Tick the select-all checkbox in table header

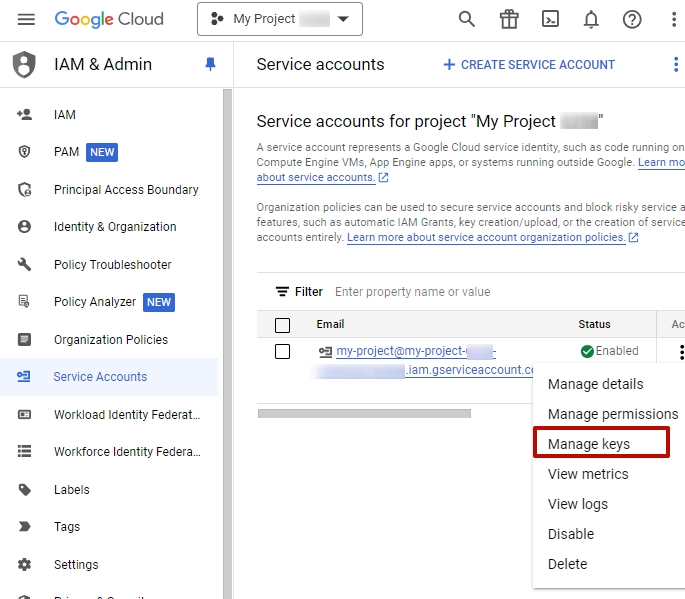[282, 325]
